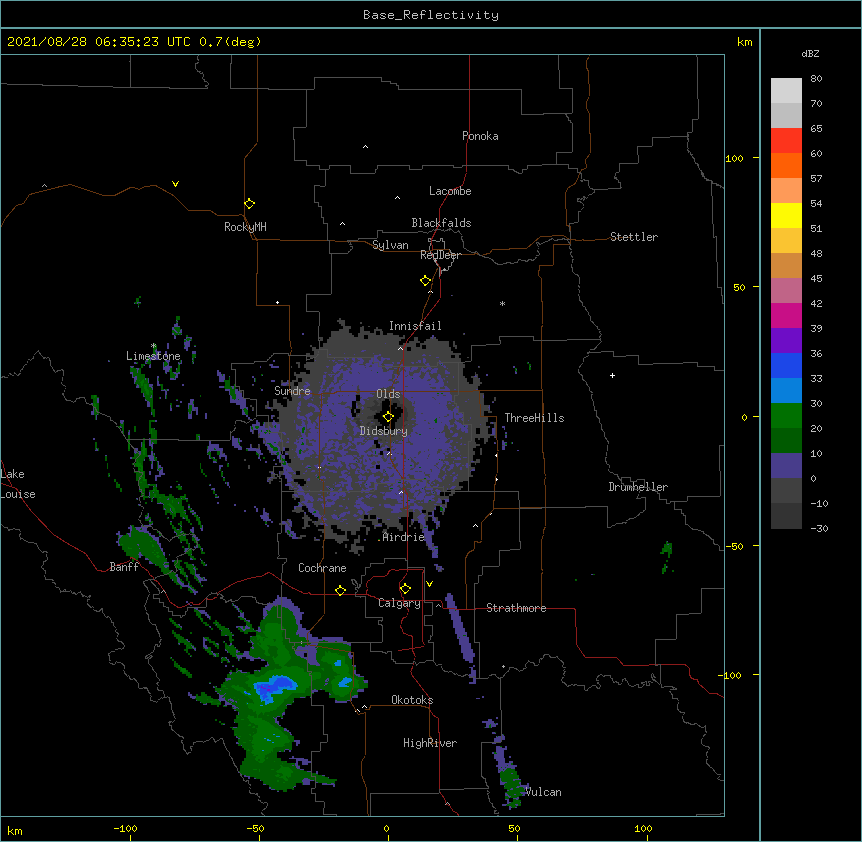Select the Vulcan label
The image size is (862, 842).
[543, 792]
